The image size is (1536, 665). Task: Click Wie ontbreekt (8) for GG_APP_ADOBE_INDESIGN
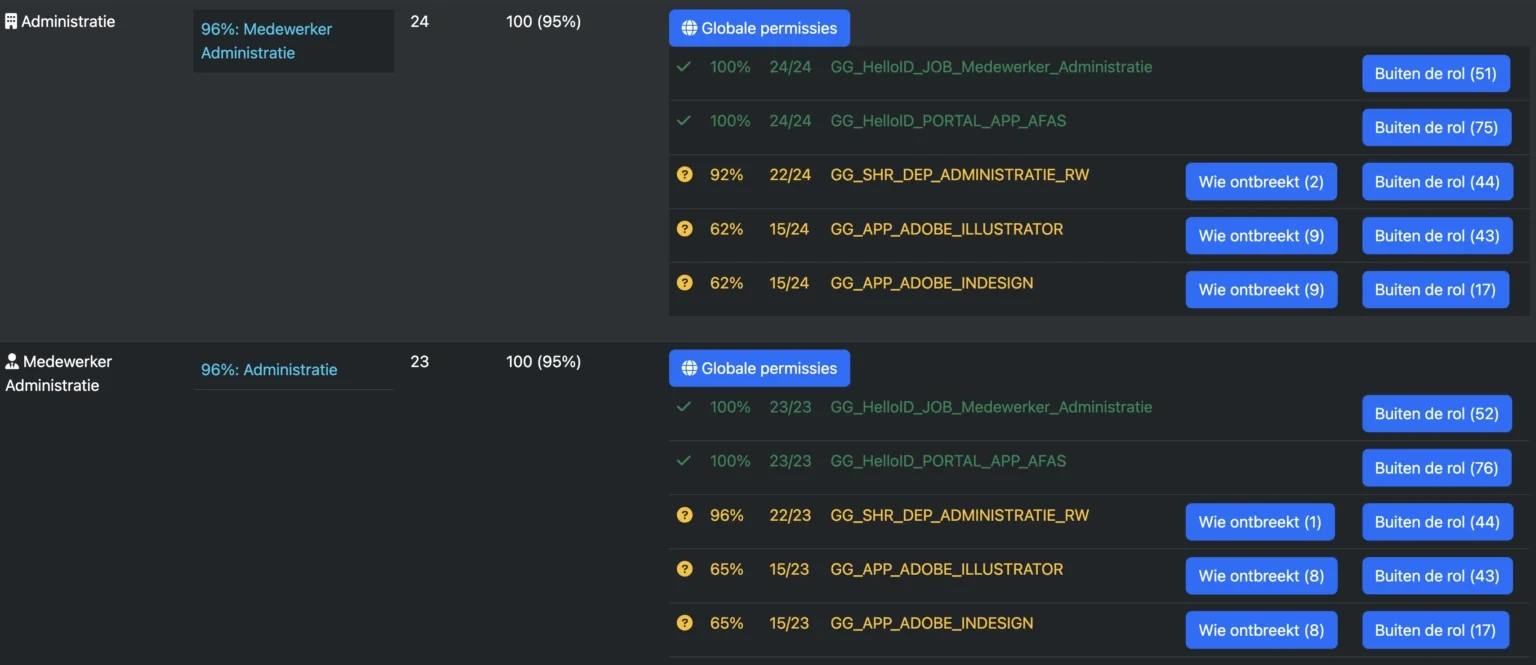pos(1261,629)
